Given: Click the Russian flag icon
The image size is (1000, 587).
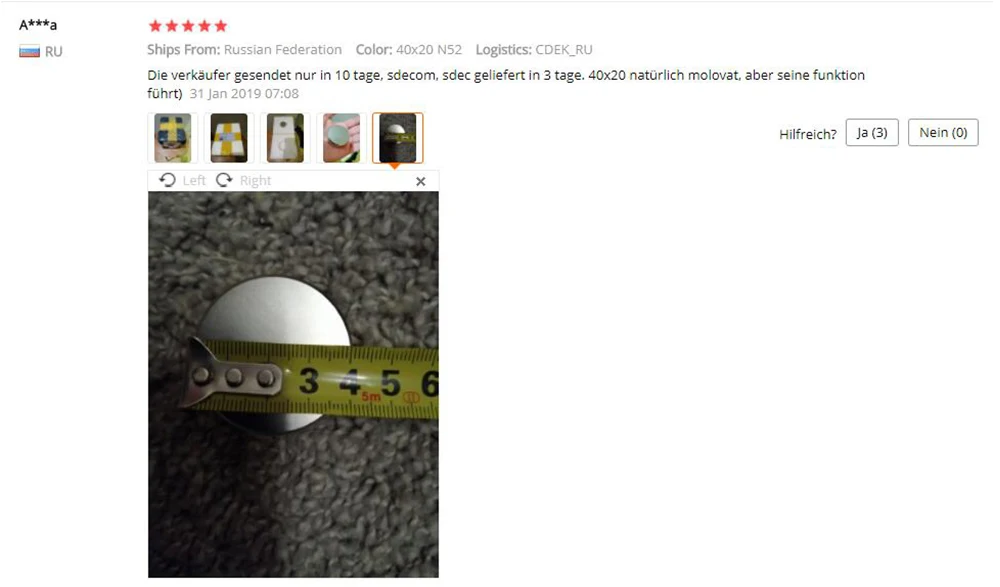Looking at the screenshot, I should point(29,52).
